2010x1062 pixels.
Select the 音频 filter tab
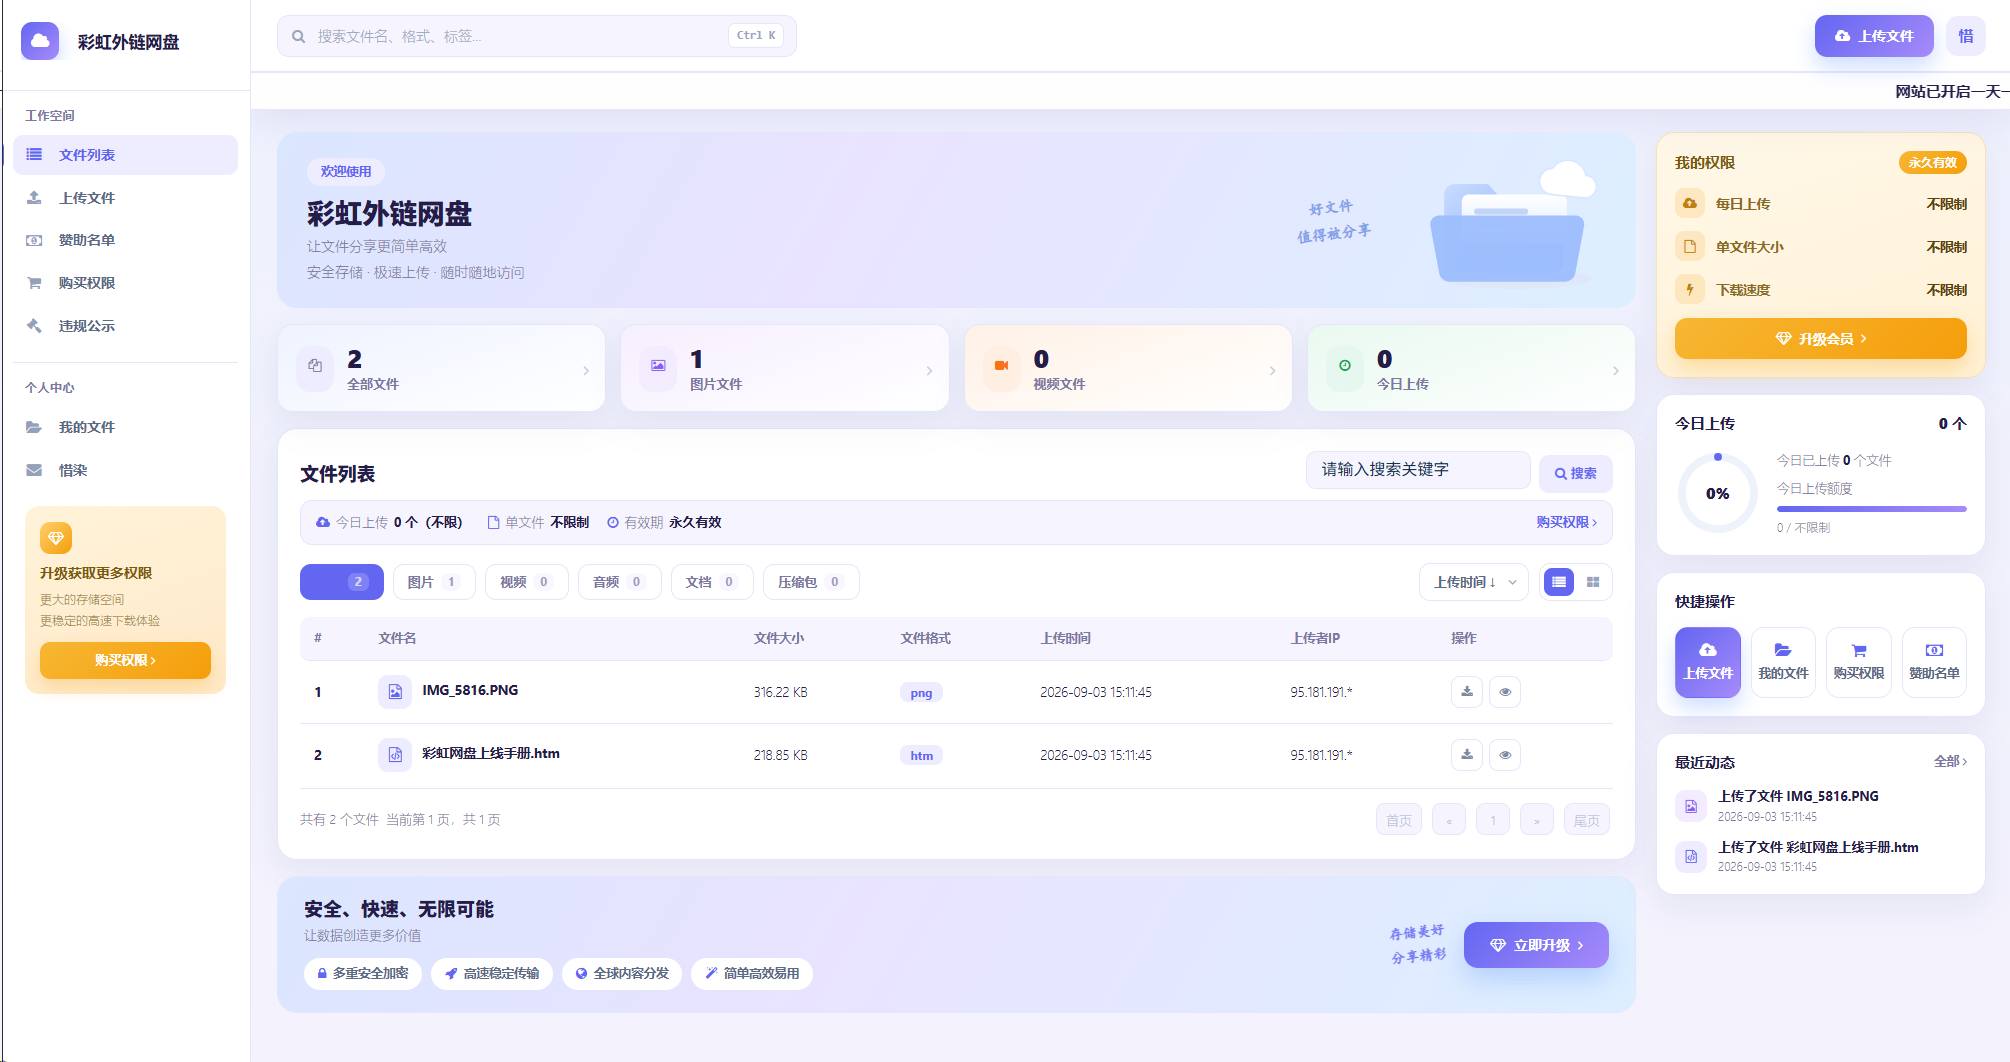click(619, 582)
